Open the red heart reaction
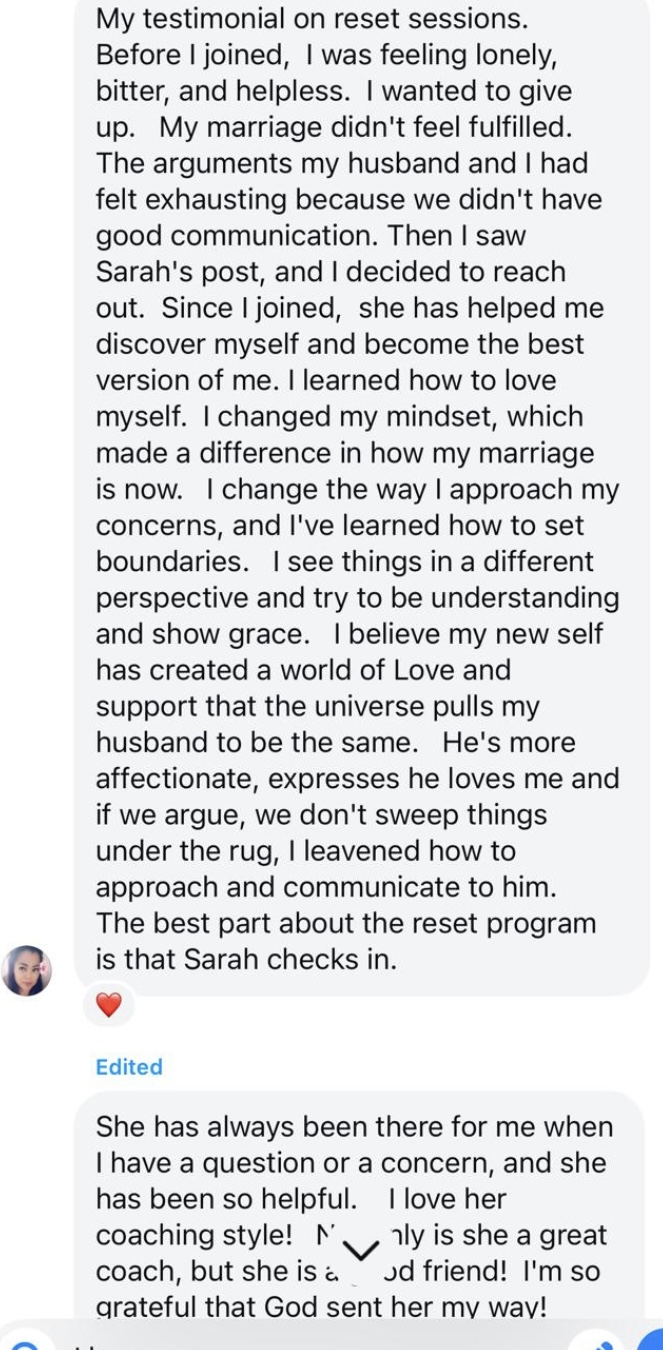663x1350 pixels. click(109, 1005)
